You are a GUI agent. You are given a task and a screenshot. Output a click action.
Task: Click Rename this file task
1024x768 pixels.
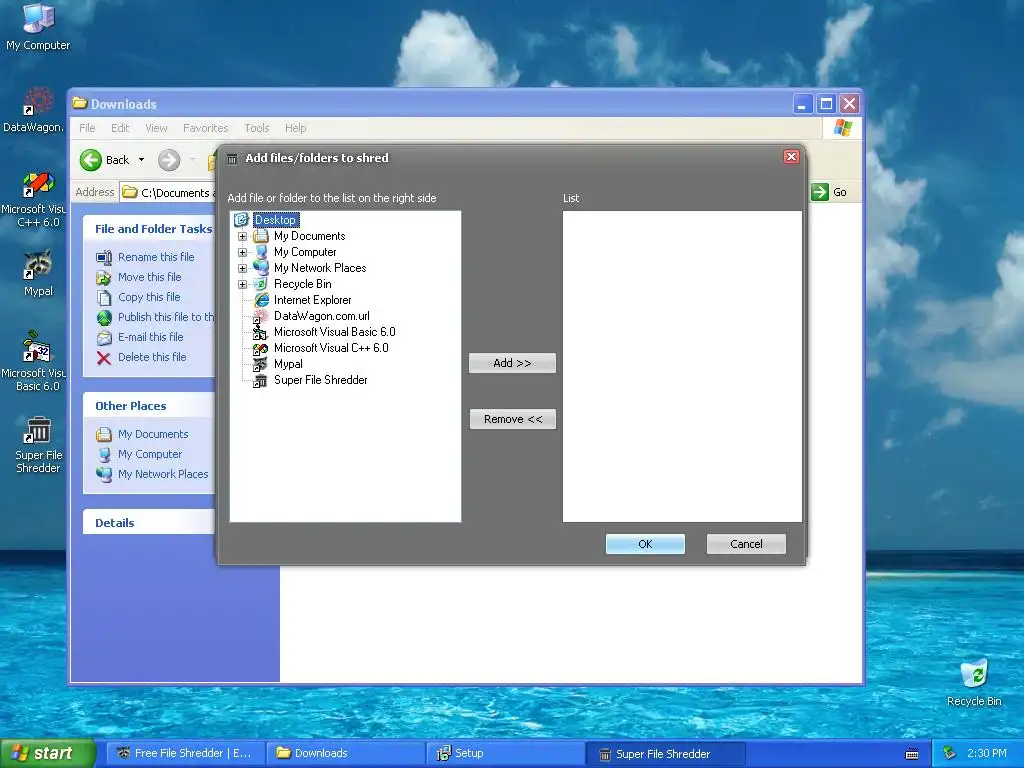pos(156,257)
